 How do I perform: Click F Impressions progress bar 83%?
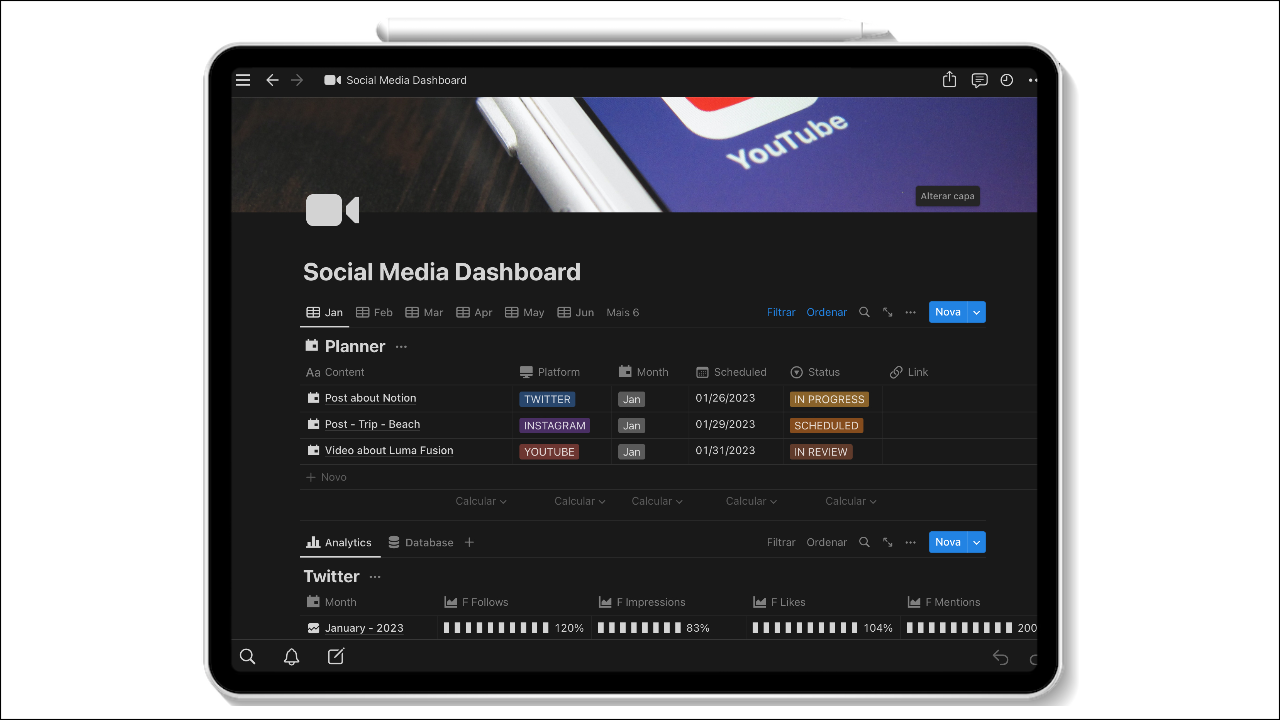(x=654, y=628)
